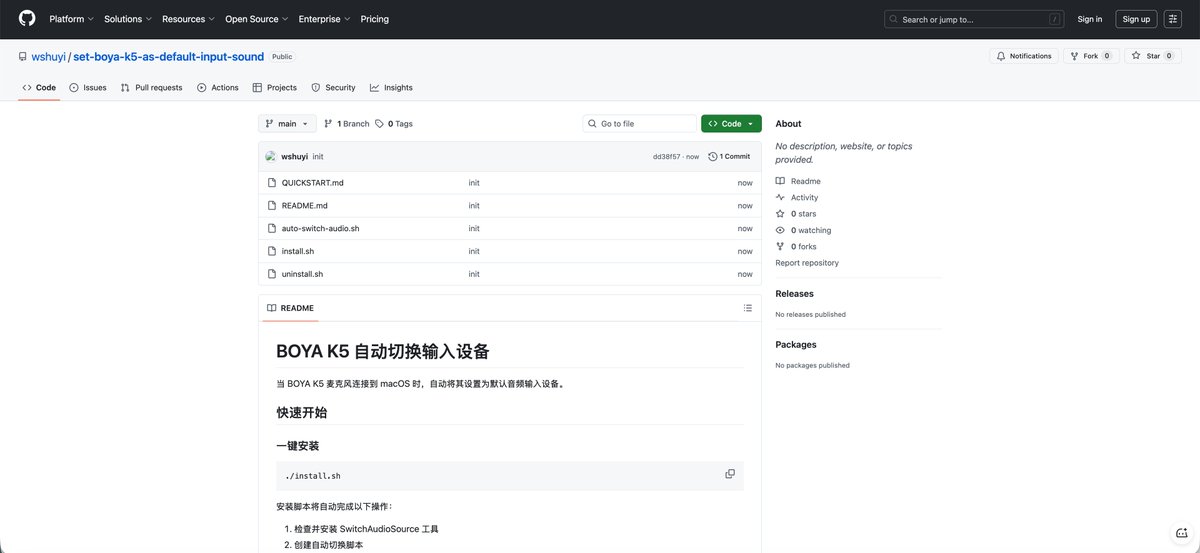Click the floating icon at bottom right corner
1200x553 pixels.
click(1180, 533)
